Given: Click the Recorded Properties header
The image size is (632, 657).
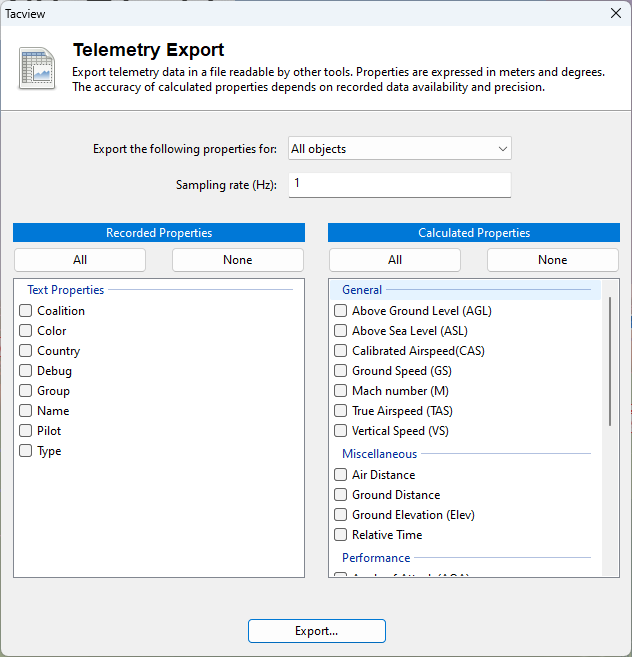Looking at the screenshot, I should (x=159, y=233).
